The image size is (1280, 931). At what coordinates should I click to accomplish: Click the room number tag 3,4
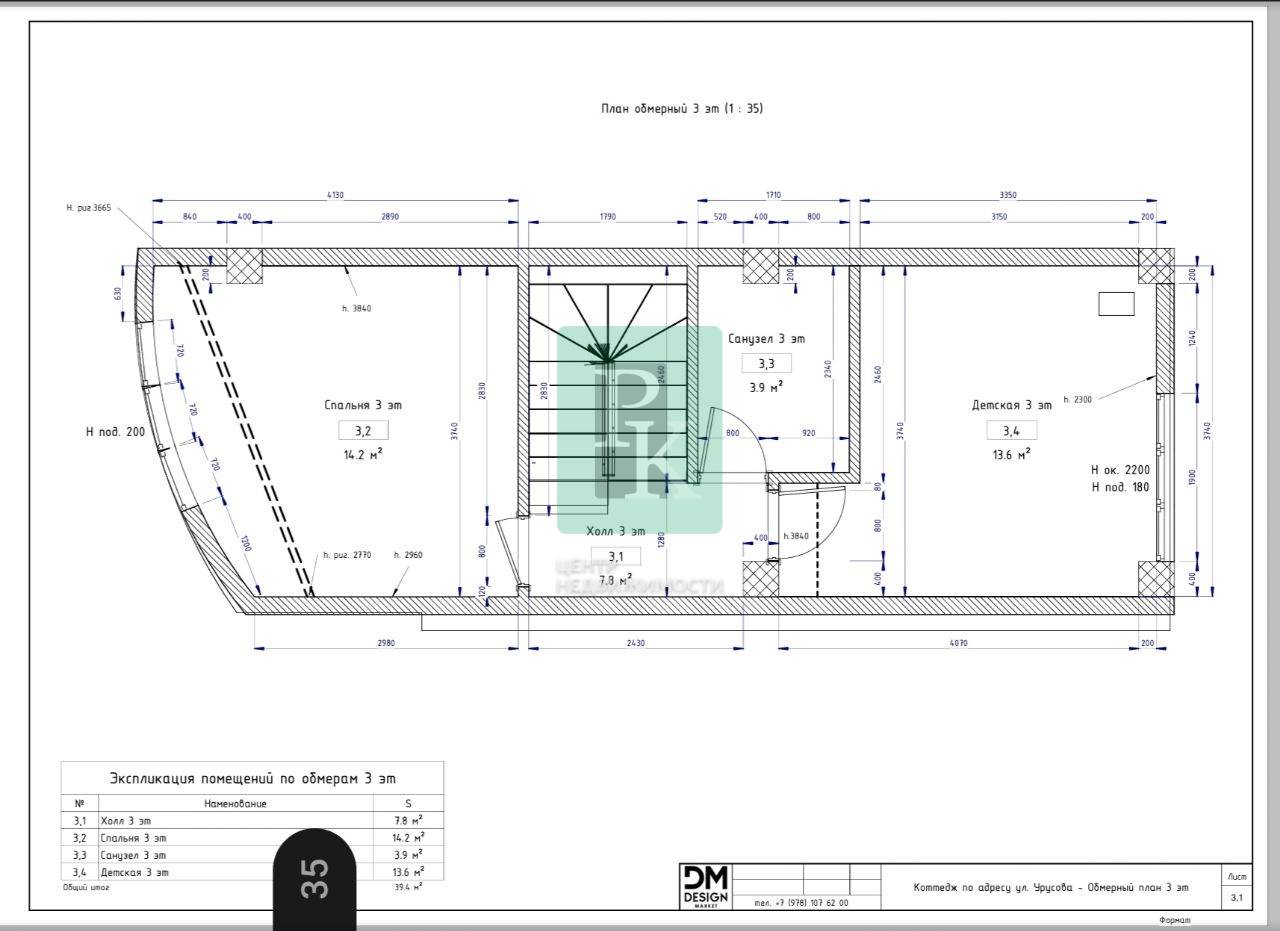point(1012,430)
